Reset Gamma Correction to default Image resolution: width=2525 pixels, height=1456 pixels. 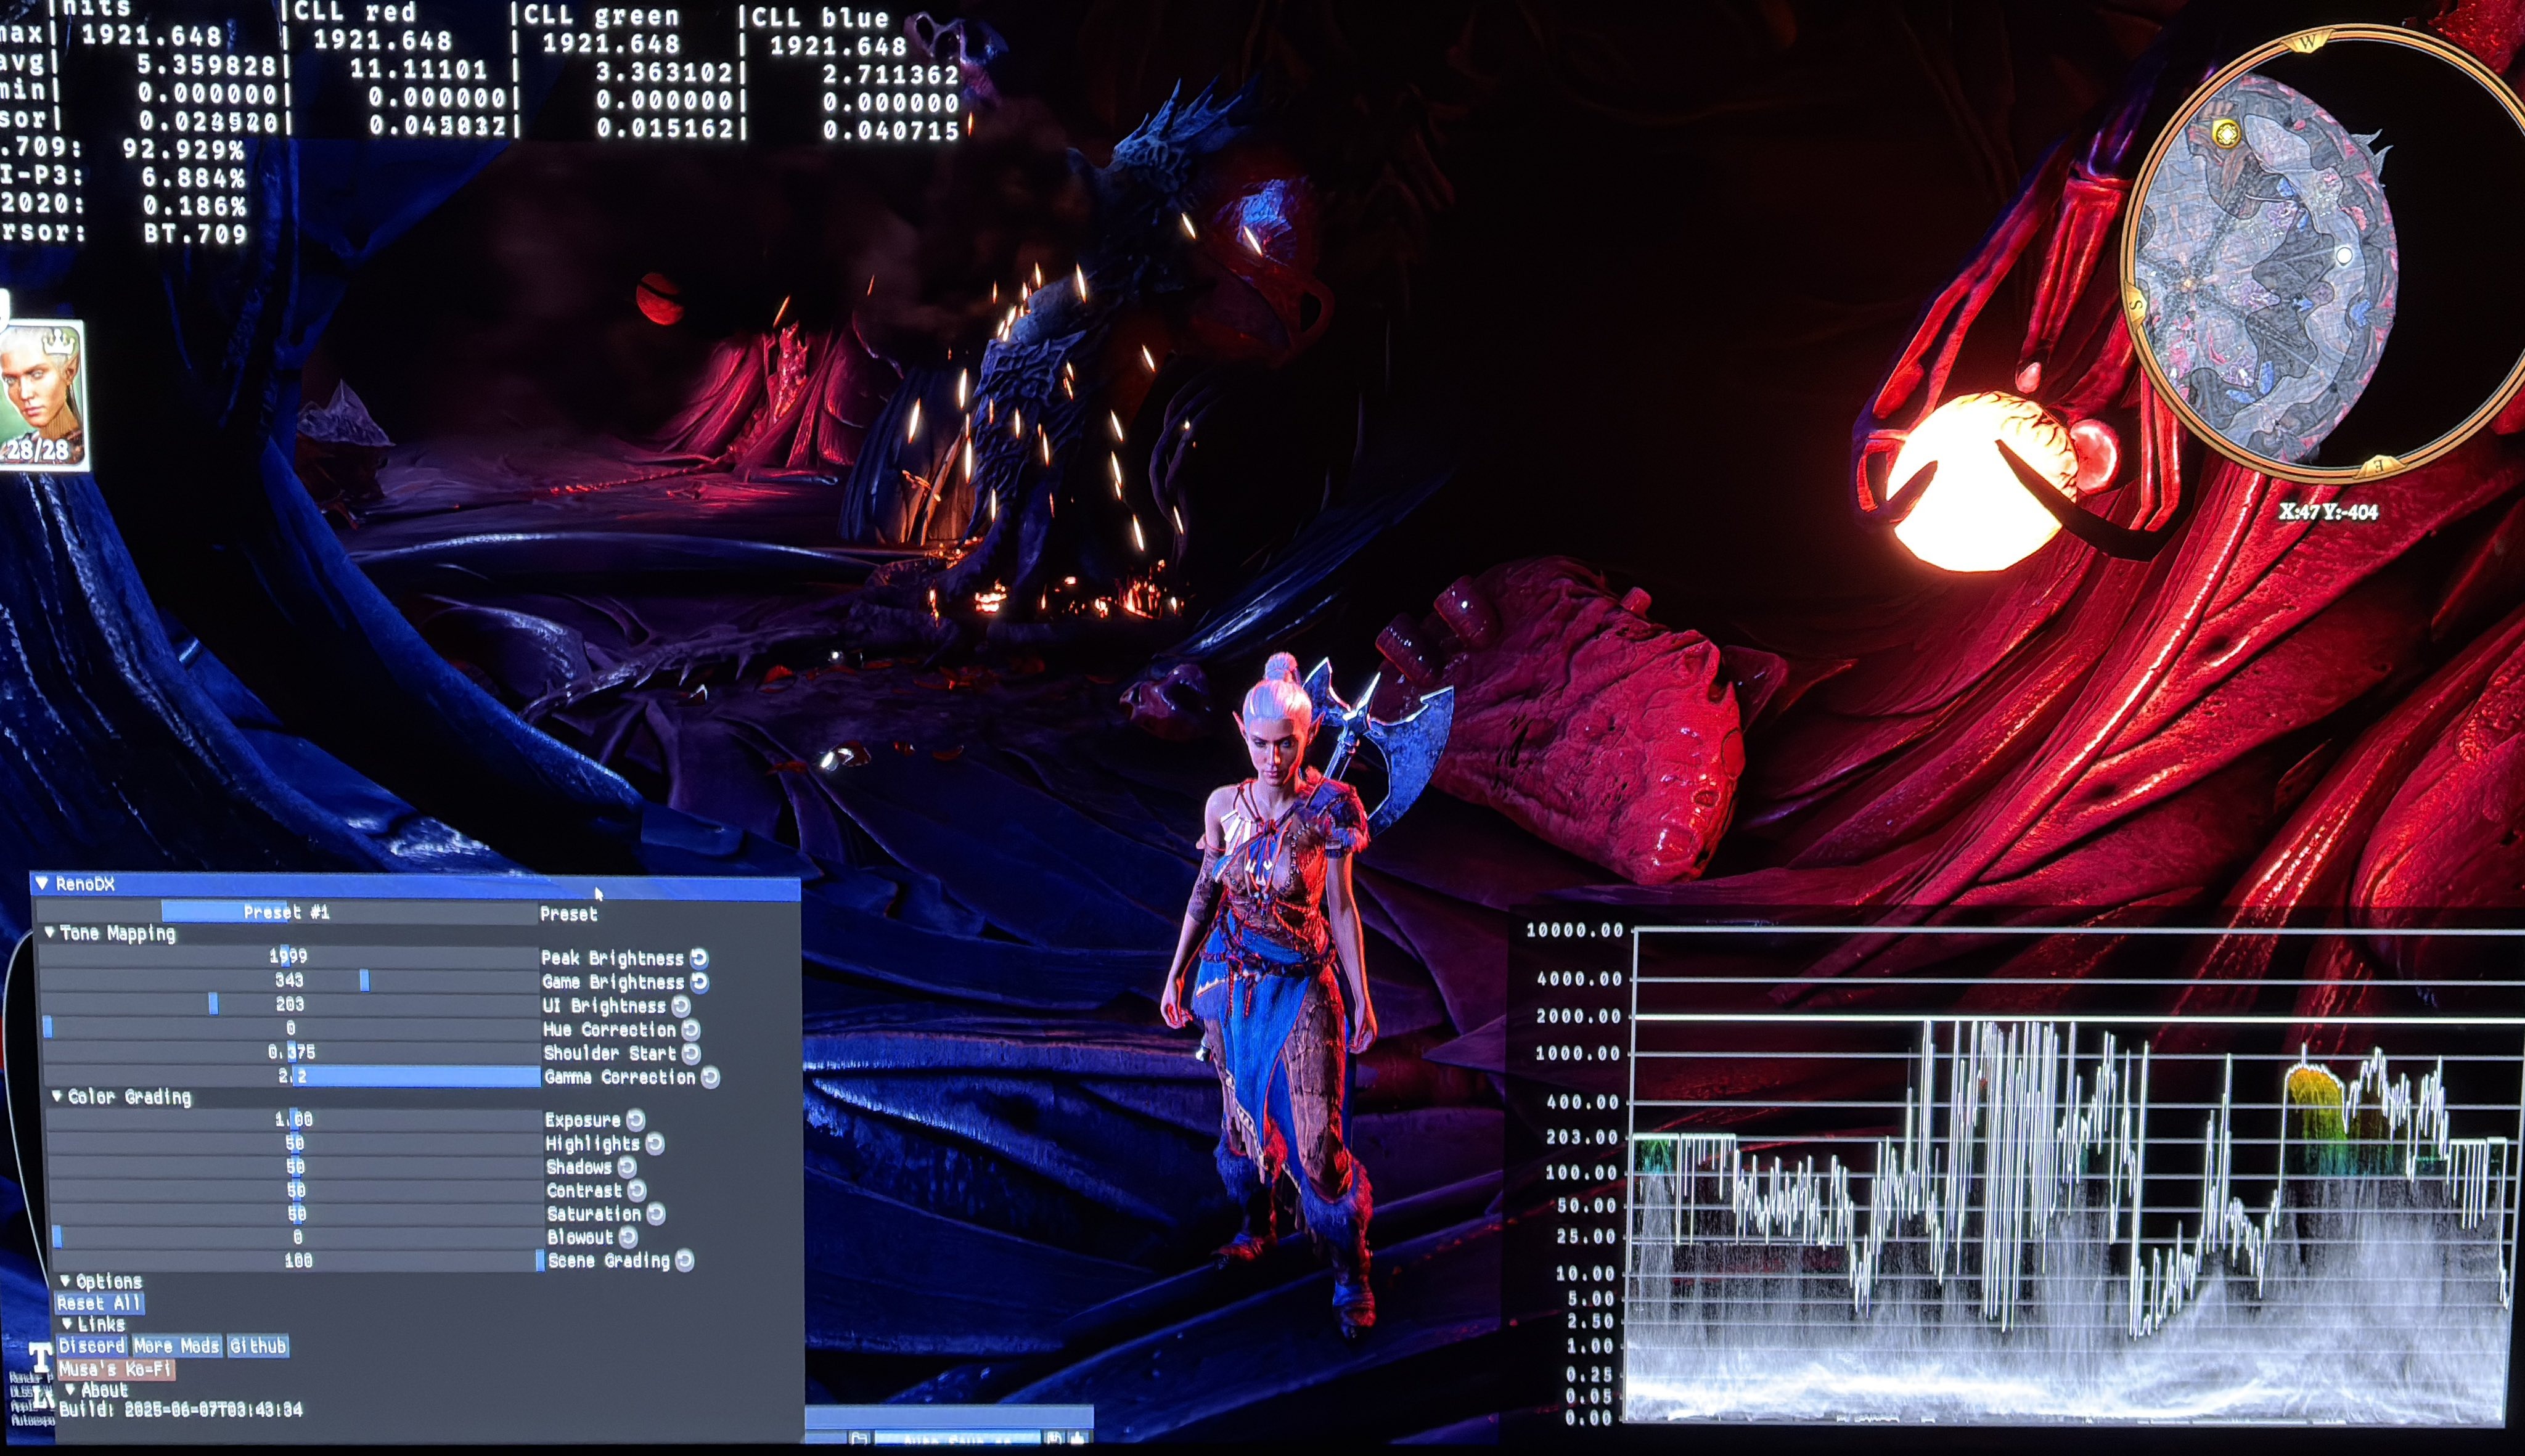click(x=710, y=1077)
